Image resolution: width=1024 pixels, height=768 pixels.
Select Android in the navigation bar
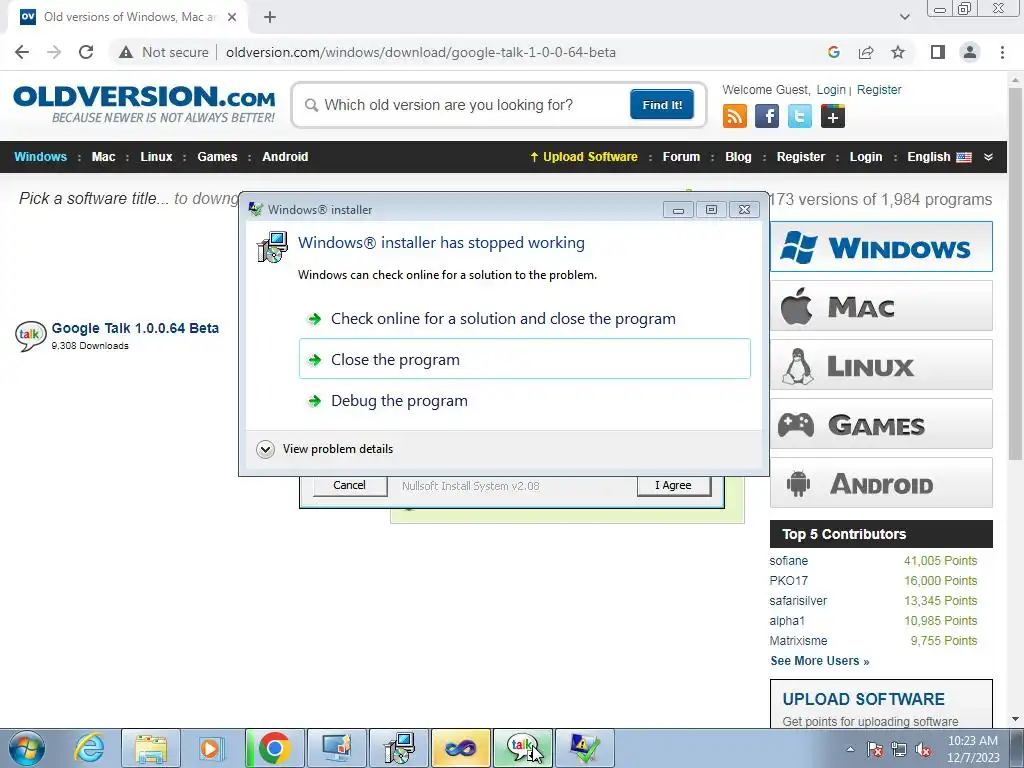coord(285,157)
